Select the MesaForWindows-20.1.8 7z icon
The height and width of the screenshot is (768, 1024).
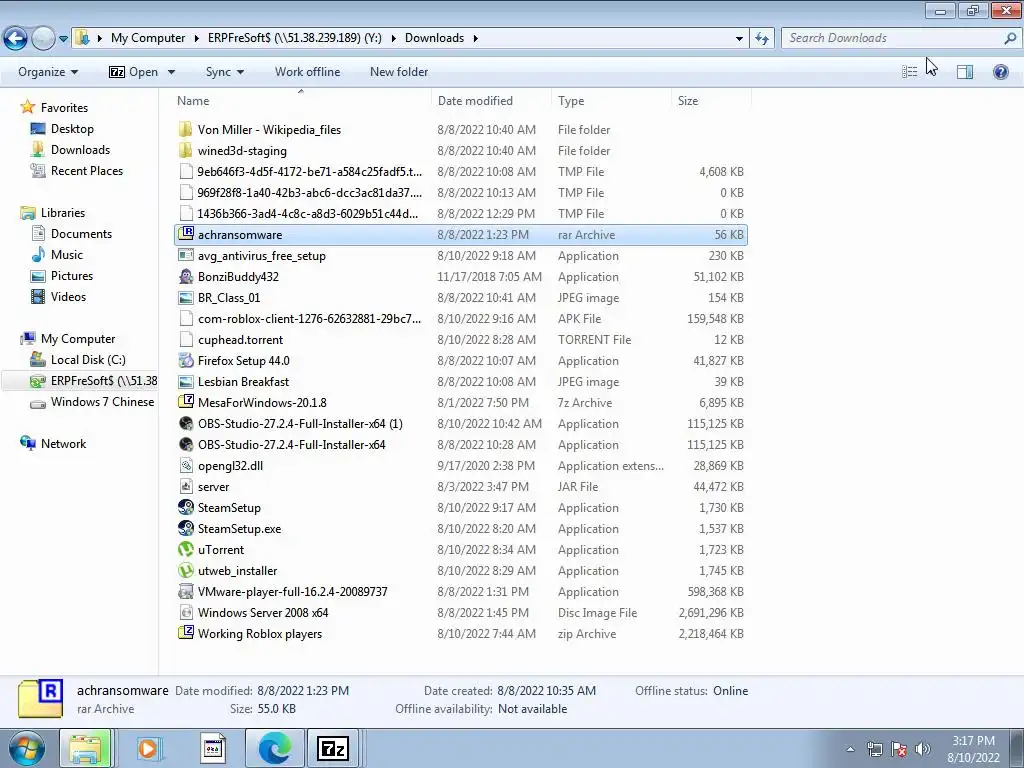coord(186,402)
